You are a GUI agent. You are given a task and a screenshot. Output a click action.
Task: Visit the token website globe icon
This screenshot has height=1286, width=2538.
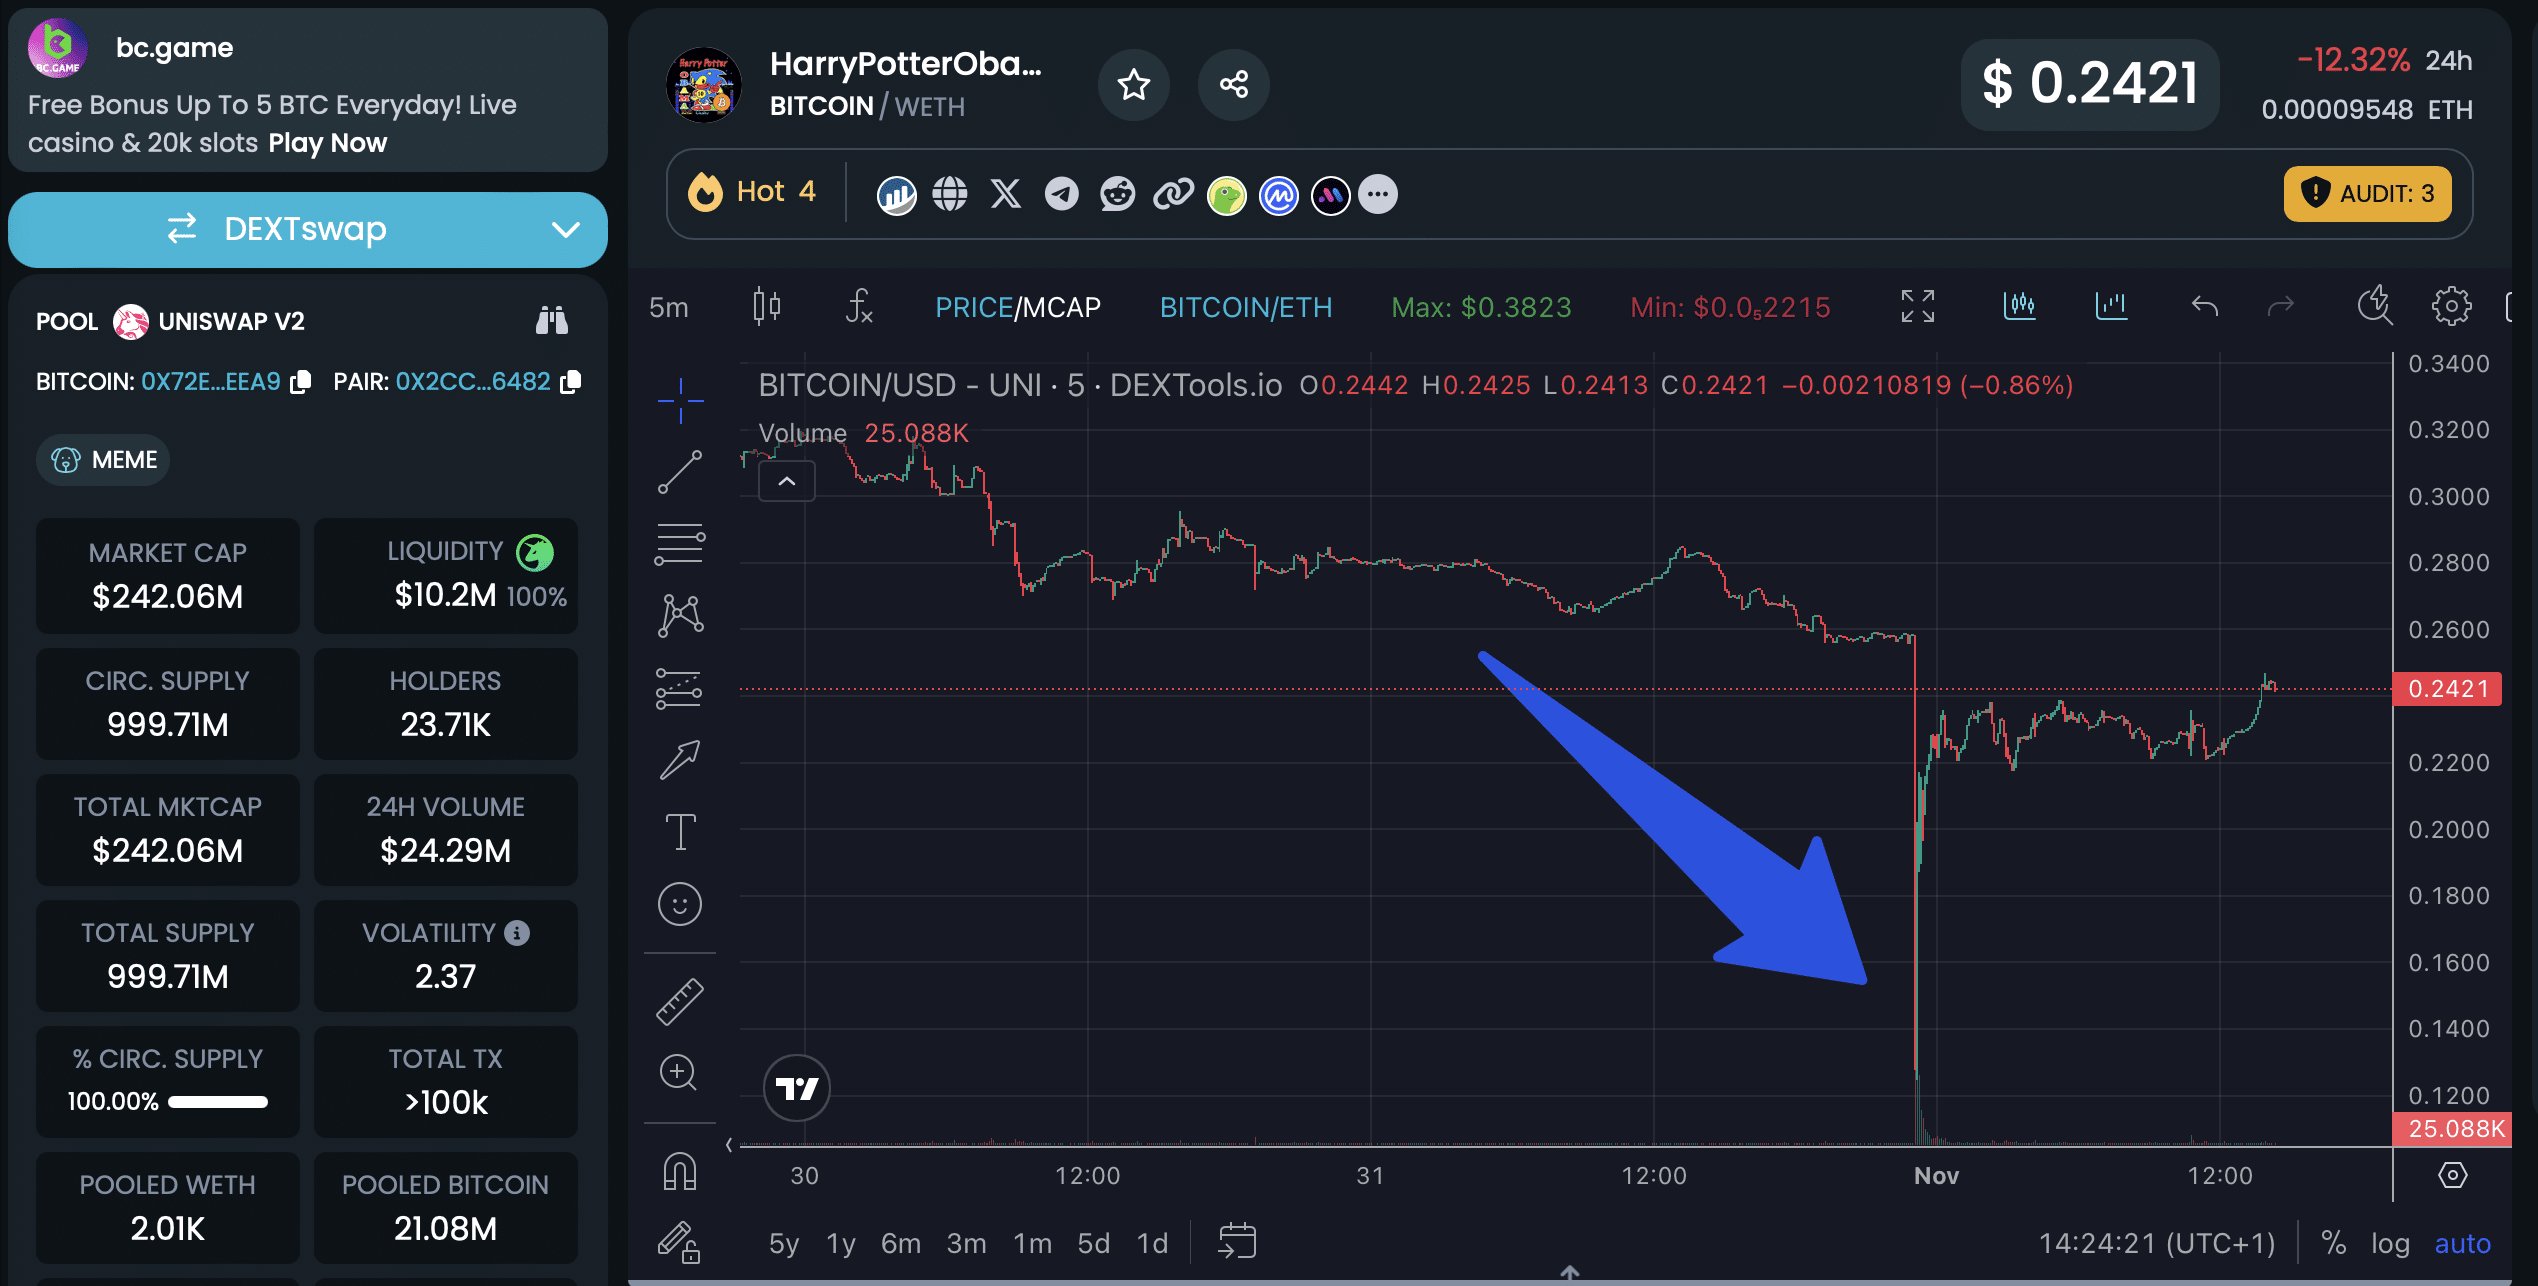pos(950,194)
